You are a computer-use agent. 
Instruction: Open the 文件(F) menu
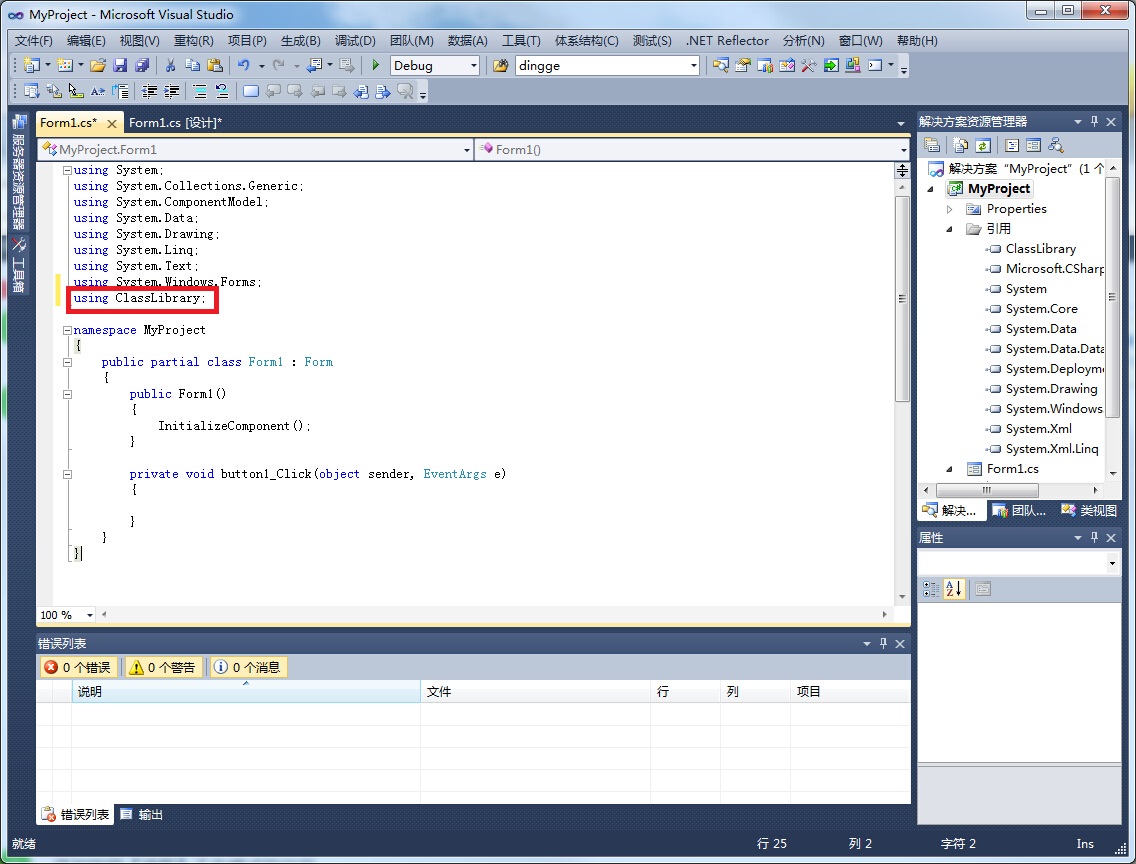pyautogui.click(x=33, y=41)
